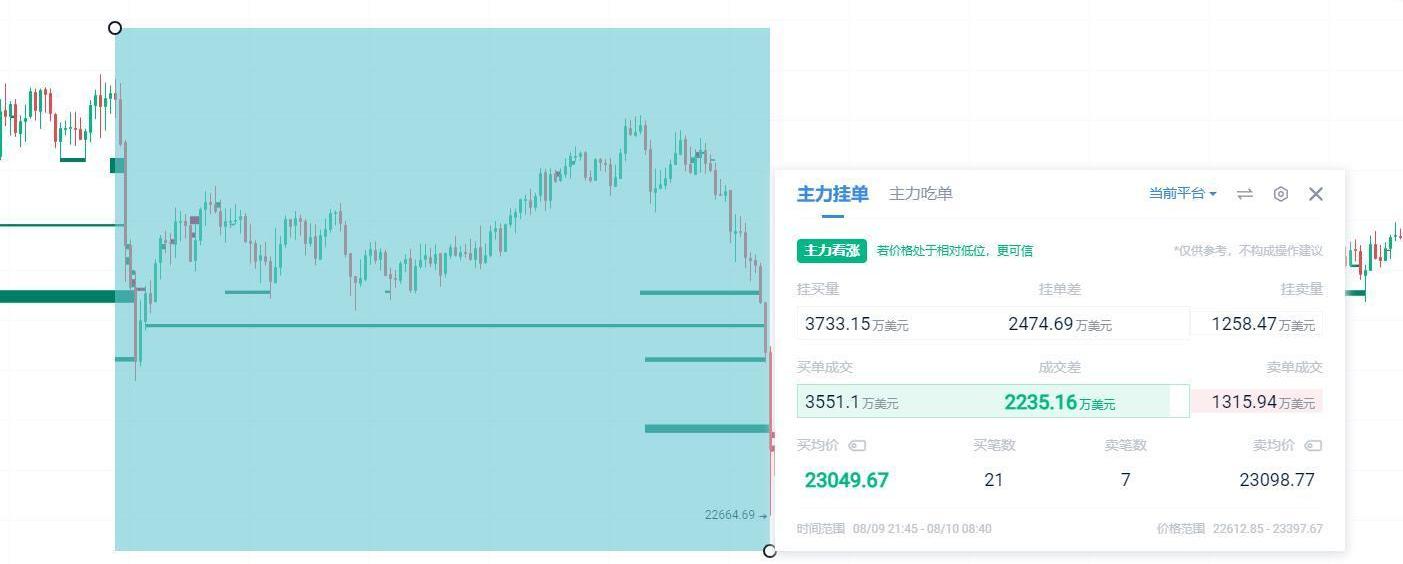Click the 1258.47 挂卖量 value
Screen dimensions: 1403x564
point(1263,324)
